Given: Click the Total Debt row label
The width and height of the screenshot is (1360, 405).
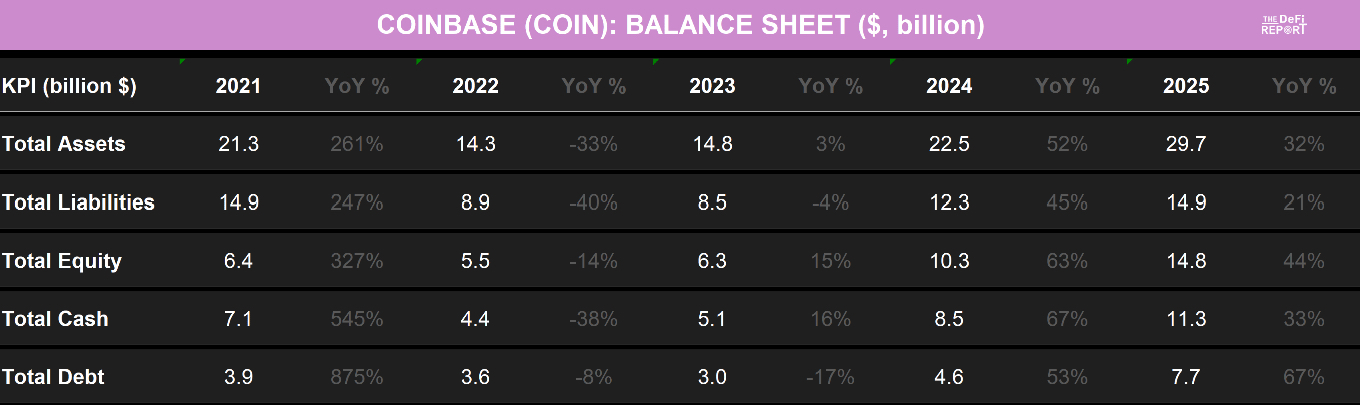Looking at the screenshot, I should (x=54, y=377).
